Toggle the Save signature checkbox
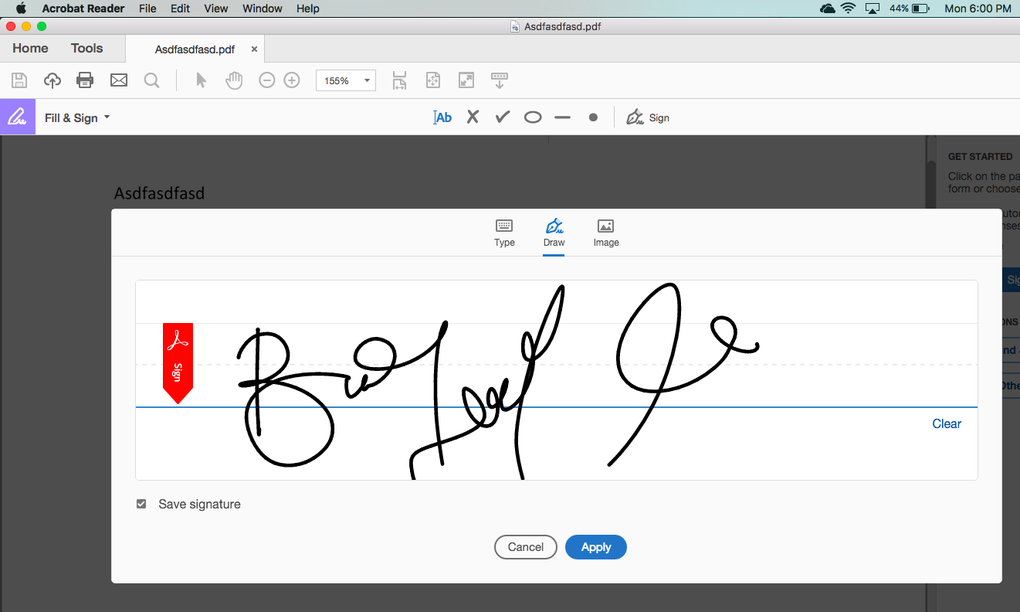The height and width of the screenshot is (612, 1020). (x=141, y=504)
